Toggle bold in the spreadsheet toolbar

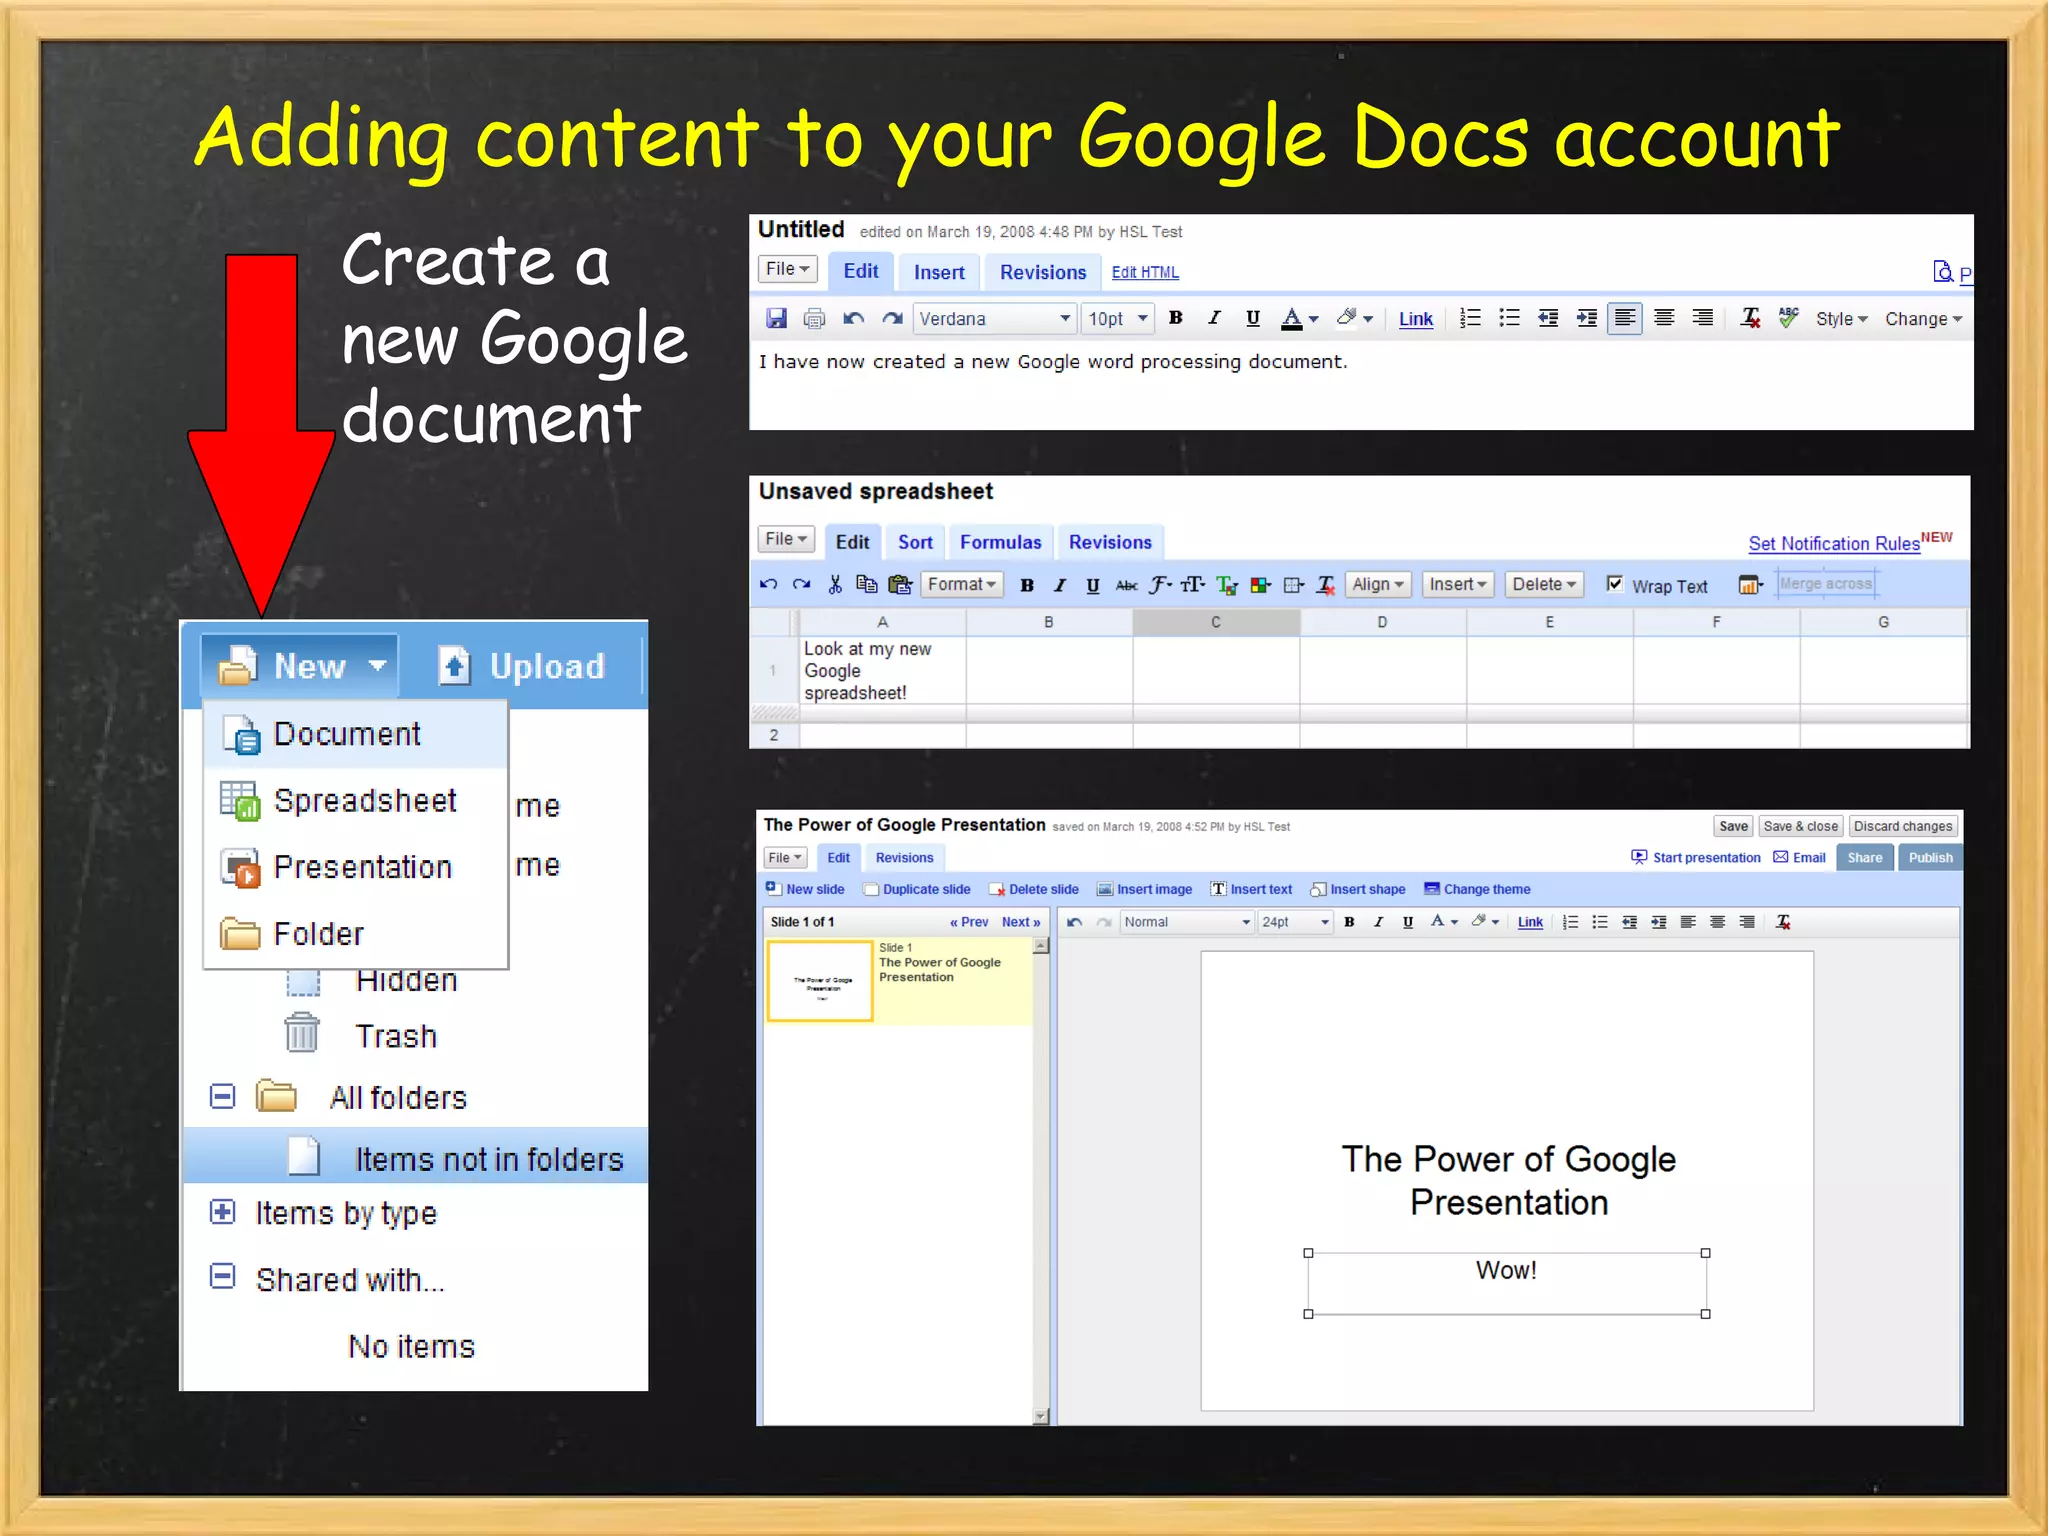pyautogui.click(x=1027, y=586)
